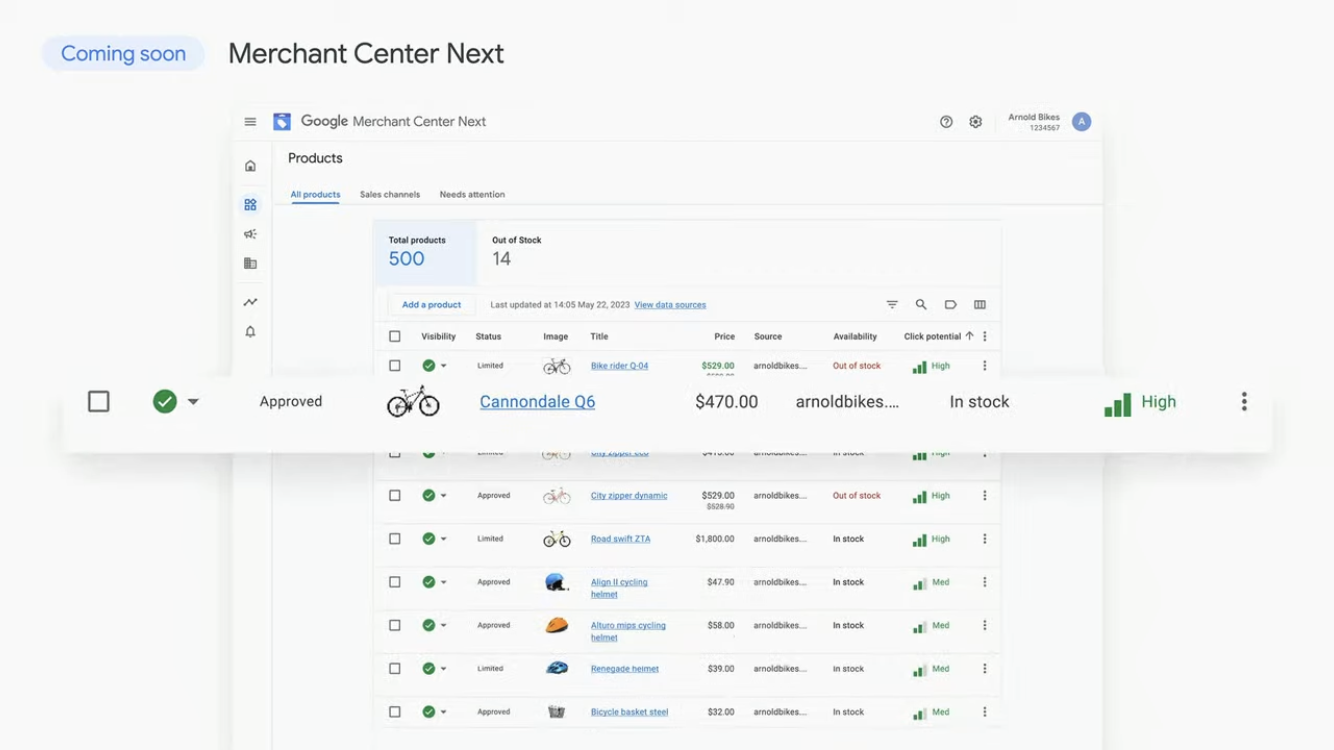This screenshot has height=750, width=1334.
Task: Click the Price column header
Action: [x=724, y=337]
